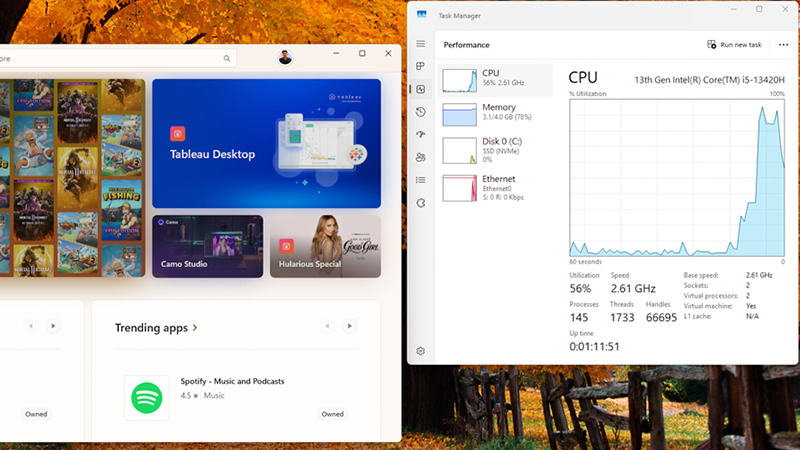The width and height of the screenshot is (800, 450).
Task: Open the Tableau Desktop featured banner
Action: tap(266, 143)
